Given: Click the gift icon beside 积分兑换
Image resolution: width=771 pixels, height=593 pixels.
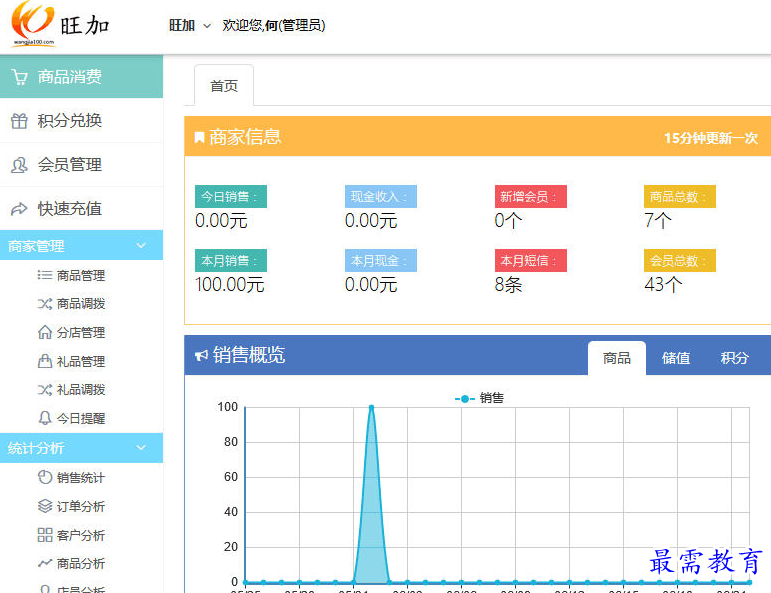Looking at the screenshot, I should (19, 121).
